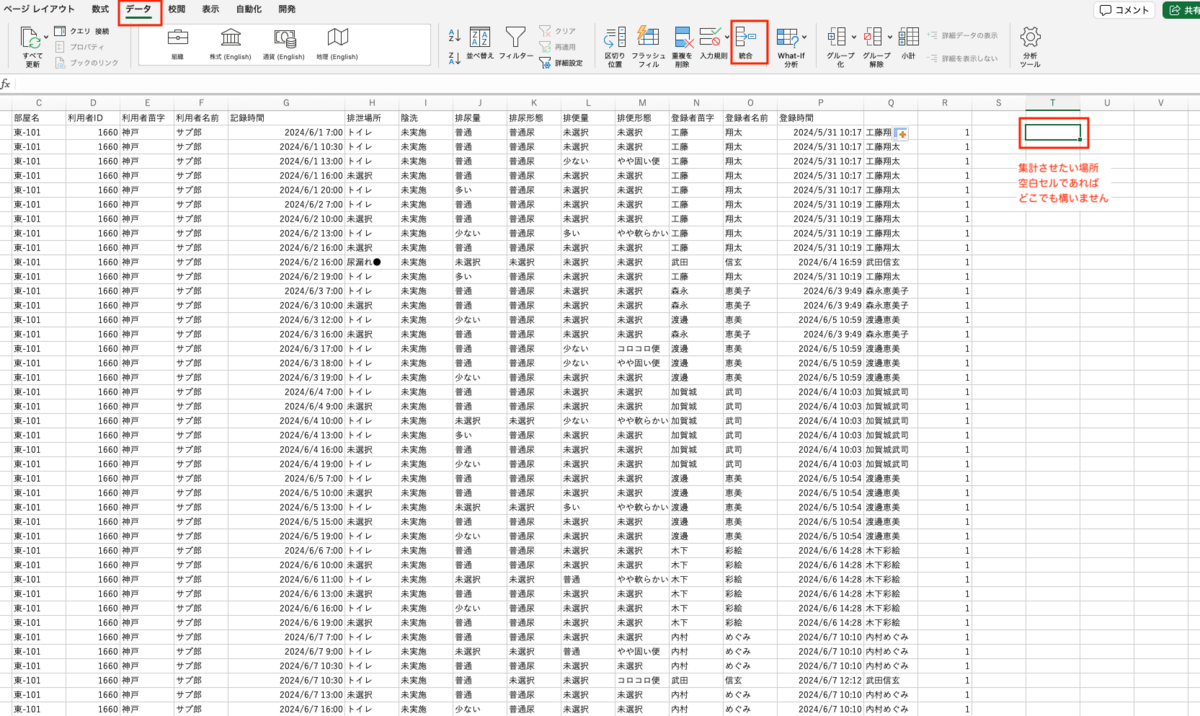
Task: Expand the グループ化 dropdown arrow
Action: click(x=853, y=39)
